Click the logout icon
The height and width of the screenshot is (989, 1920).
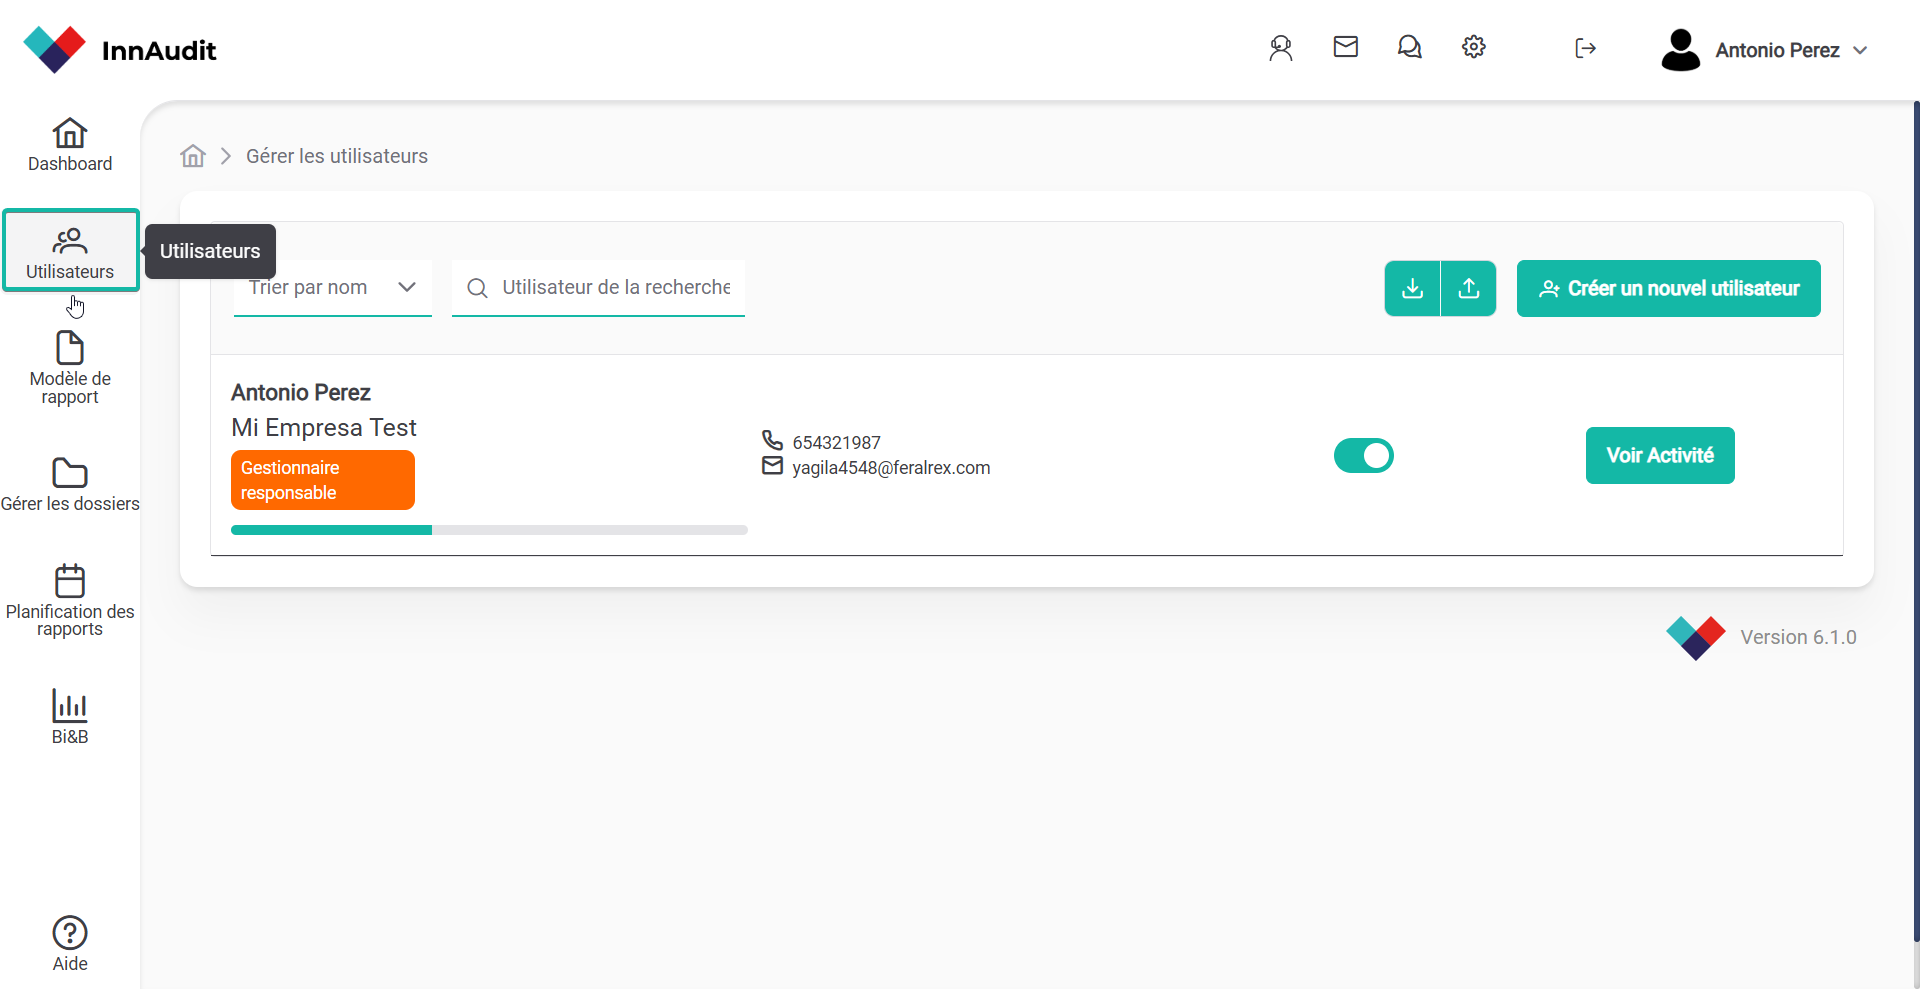(1585, 48)
